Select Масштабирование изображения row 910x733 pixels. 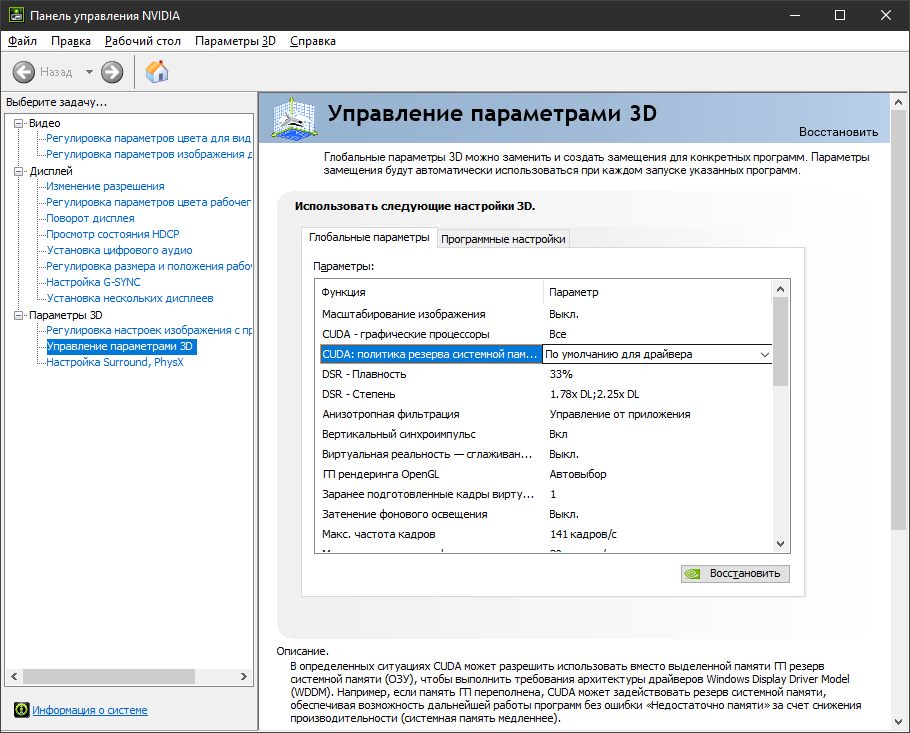546,314
